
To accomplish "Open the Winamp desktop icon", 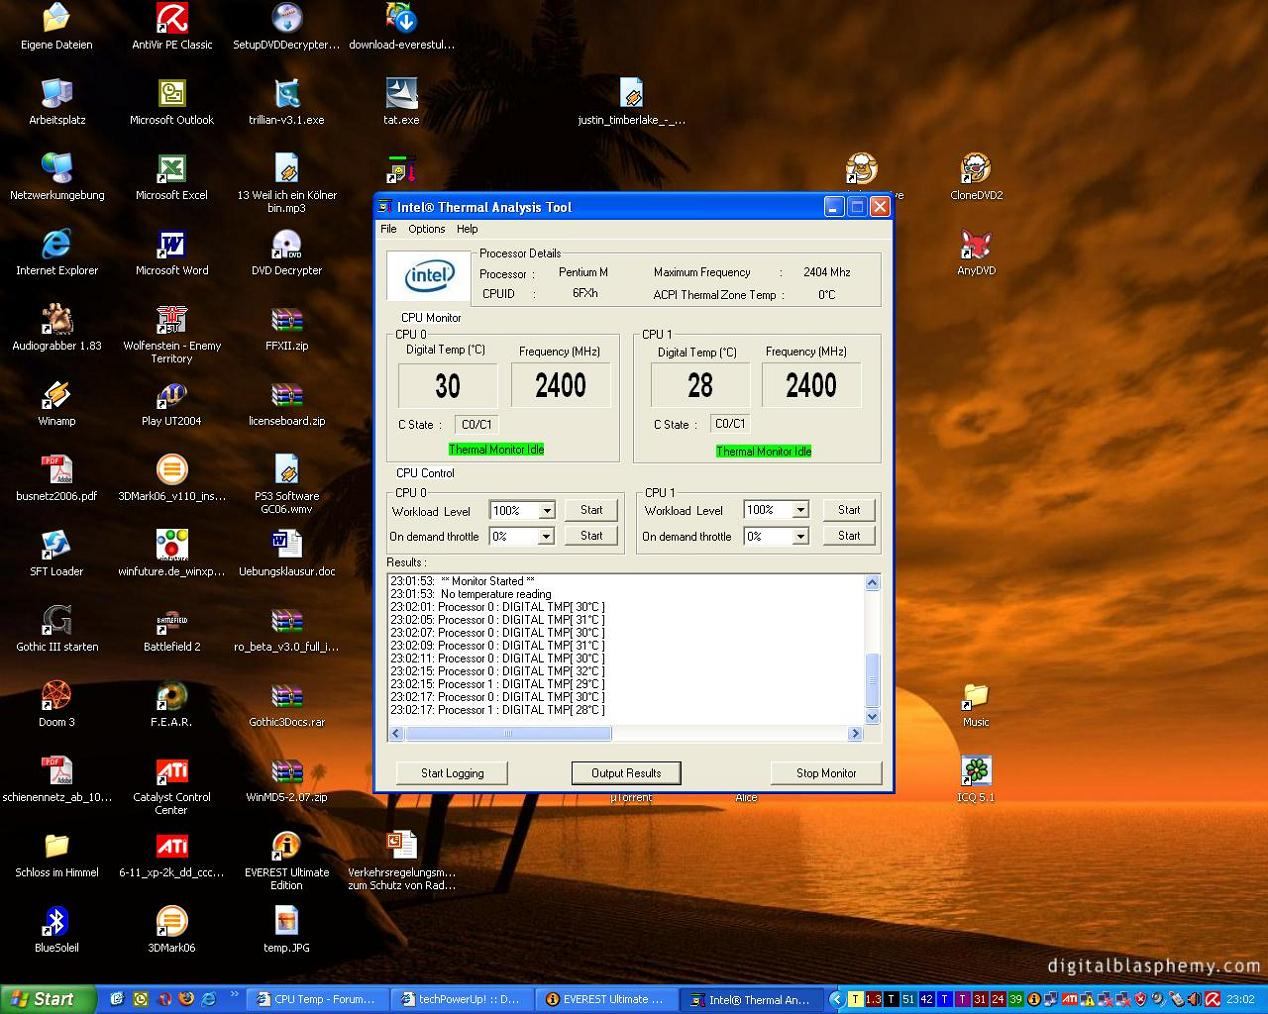I will tap(56, 395).
